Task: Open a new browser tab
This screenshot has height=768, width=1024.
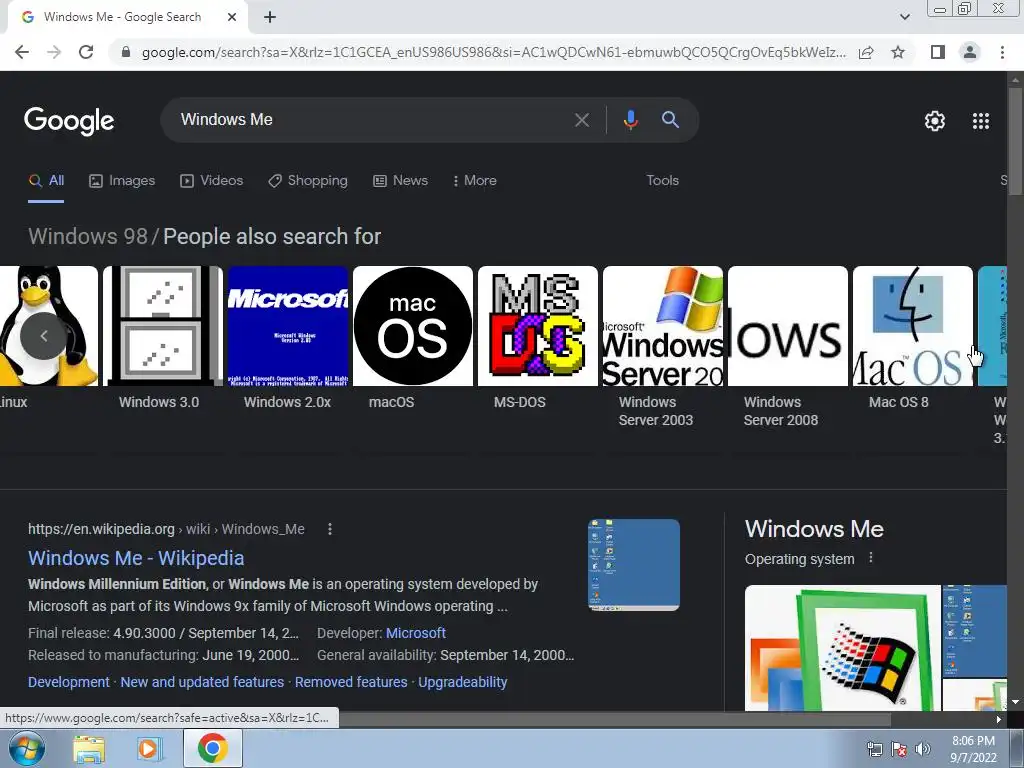Action: (270, 18)
